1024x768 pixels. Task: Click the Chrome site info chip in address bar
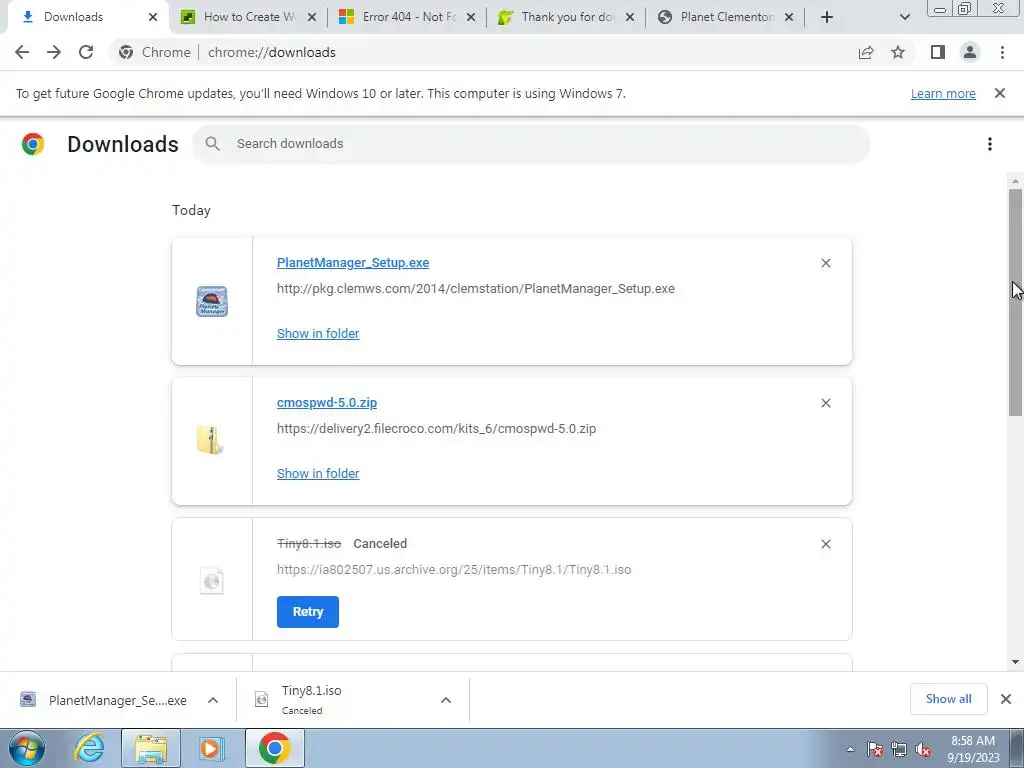coord(155,52)
